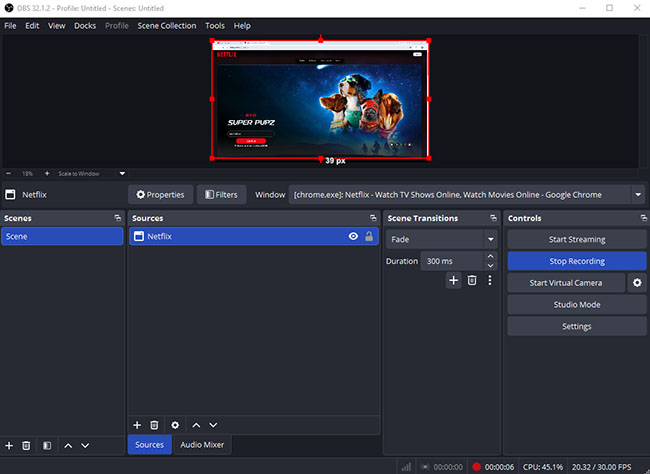
Task: Increase transition duration with up arrow
Action: coord(490,256)
